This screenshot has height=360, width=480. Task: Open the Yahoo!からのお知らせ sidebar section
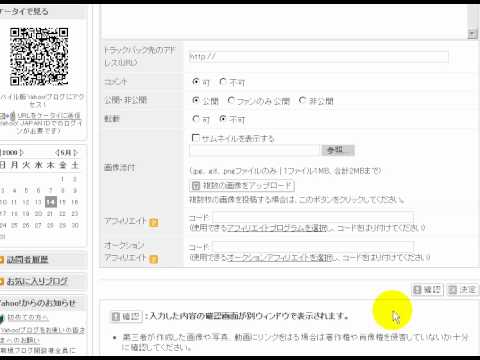(37, 303)
